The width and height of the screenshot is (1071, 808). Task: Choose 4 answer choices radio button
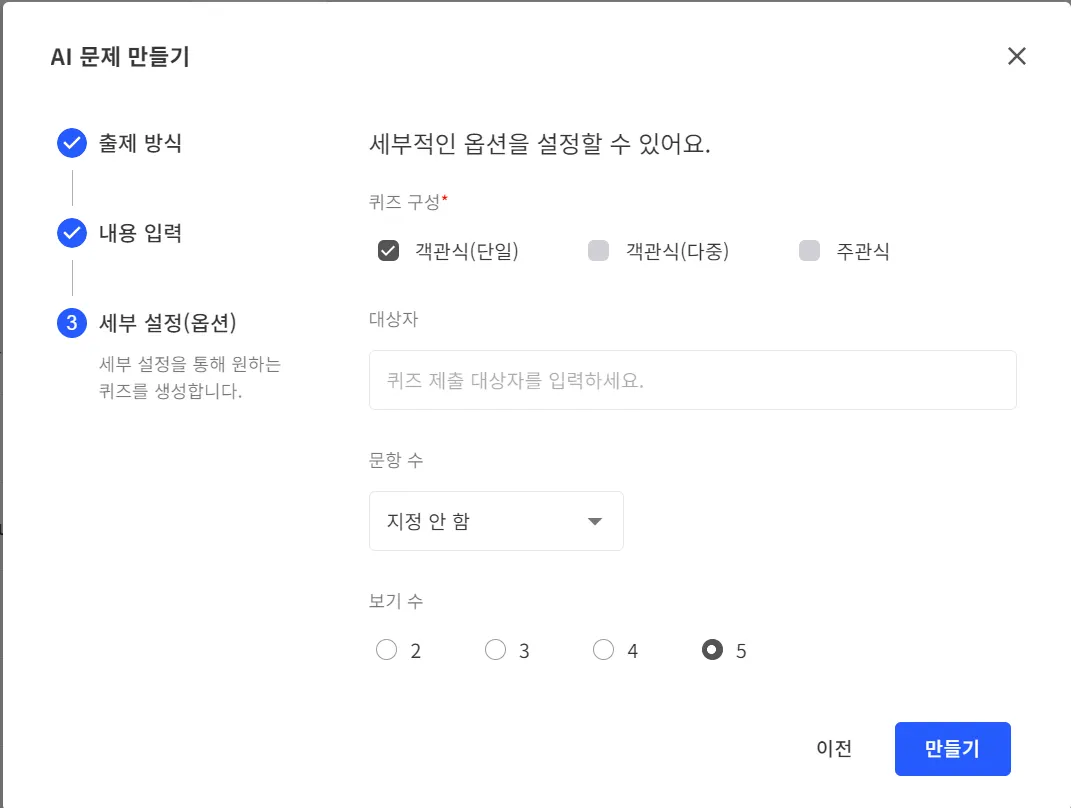pyautogui.click(x=603, y=651)
